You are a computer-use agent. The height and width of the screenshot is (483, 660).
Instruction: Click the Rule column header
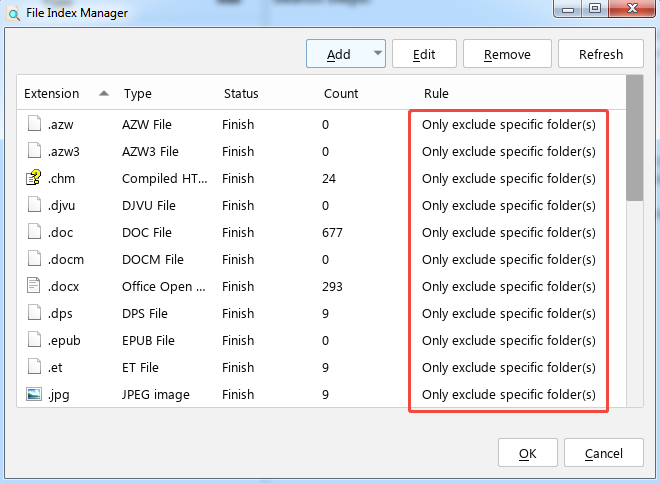point(436,94)
